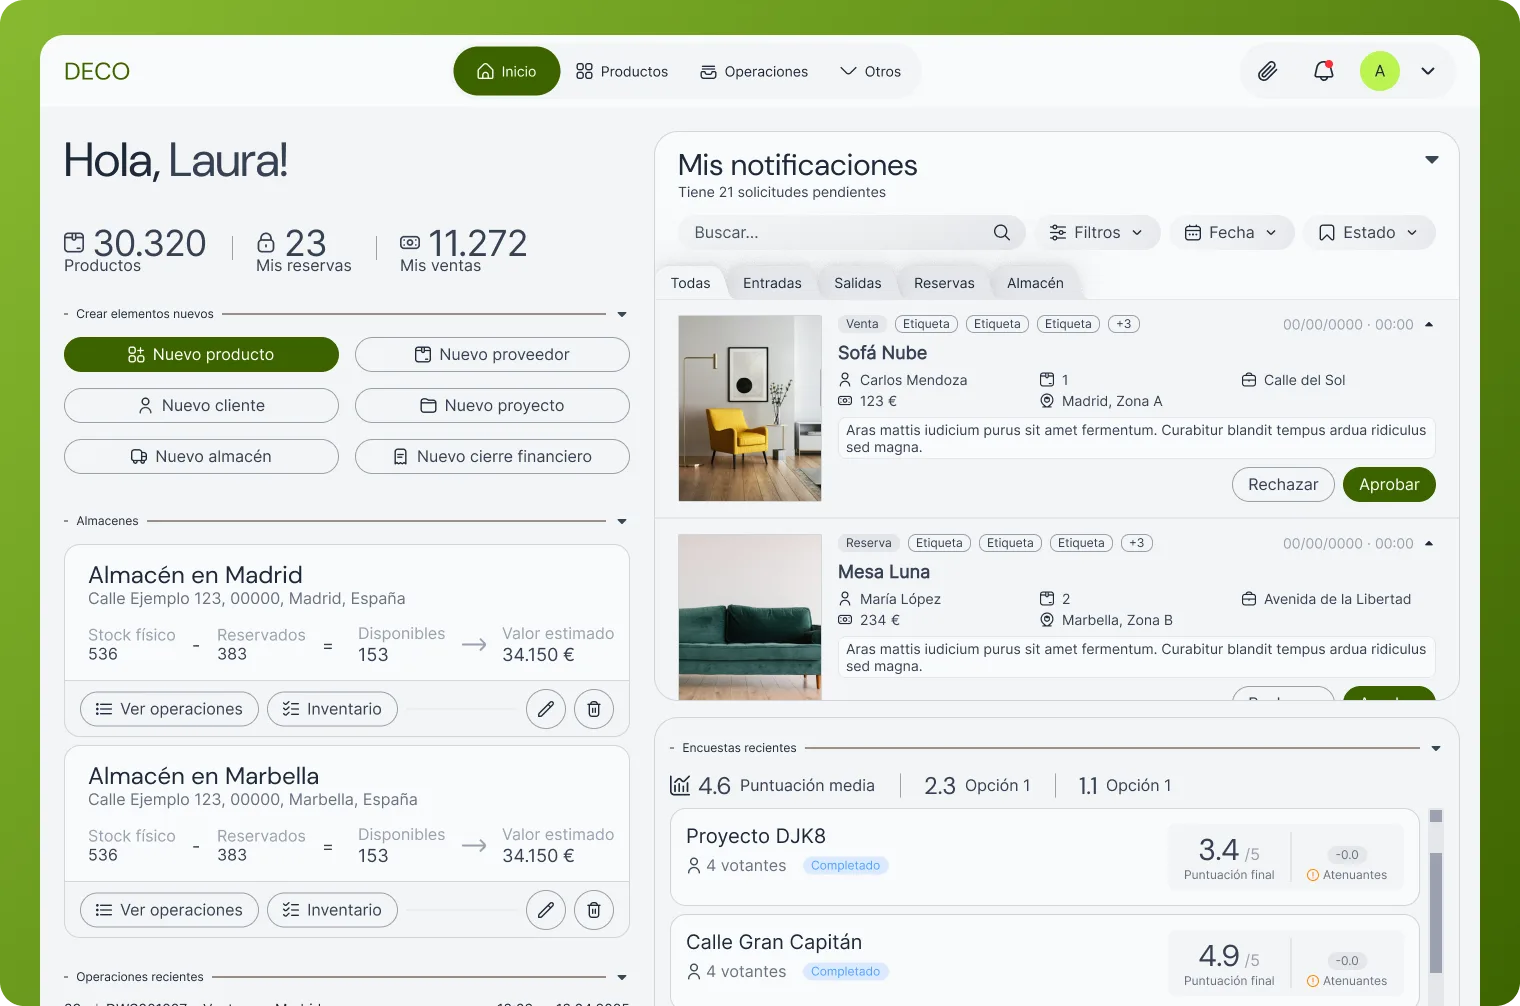Expand the Operaciones recientes section

coord(622,977)
